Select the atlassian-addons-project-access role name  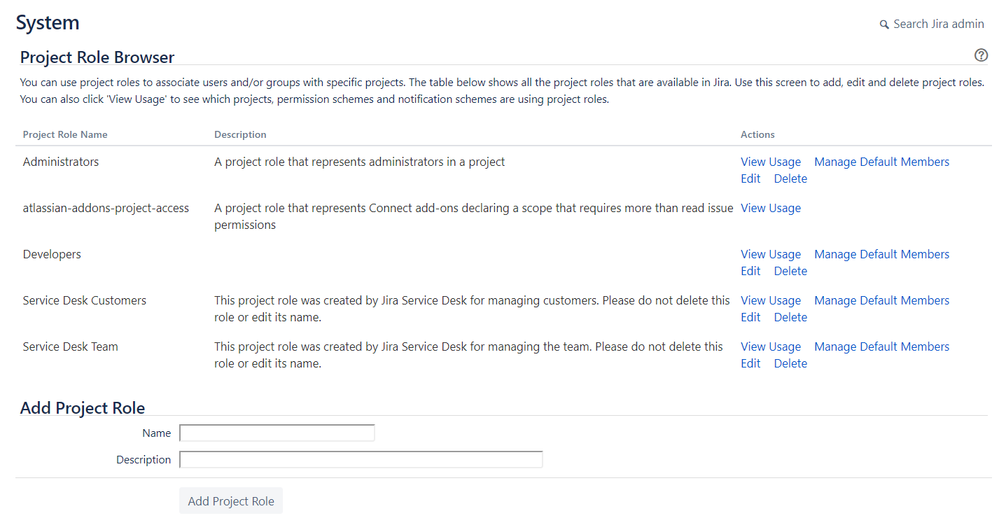click(106, 208)
